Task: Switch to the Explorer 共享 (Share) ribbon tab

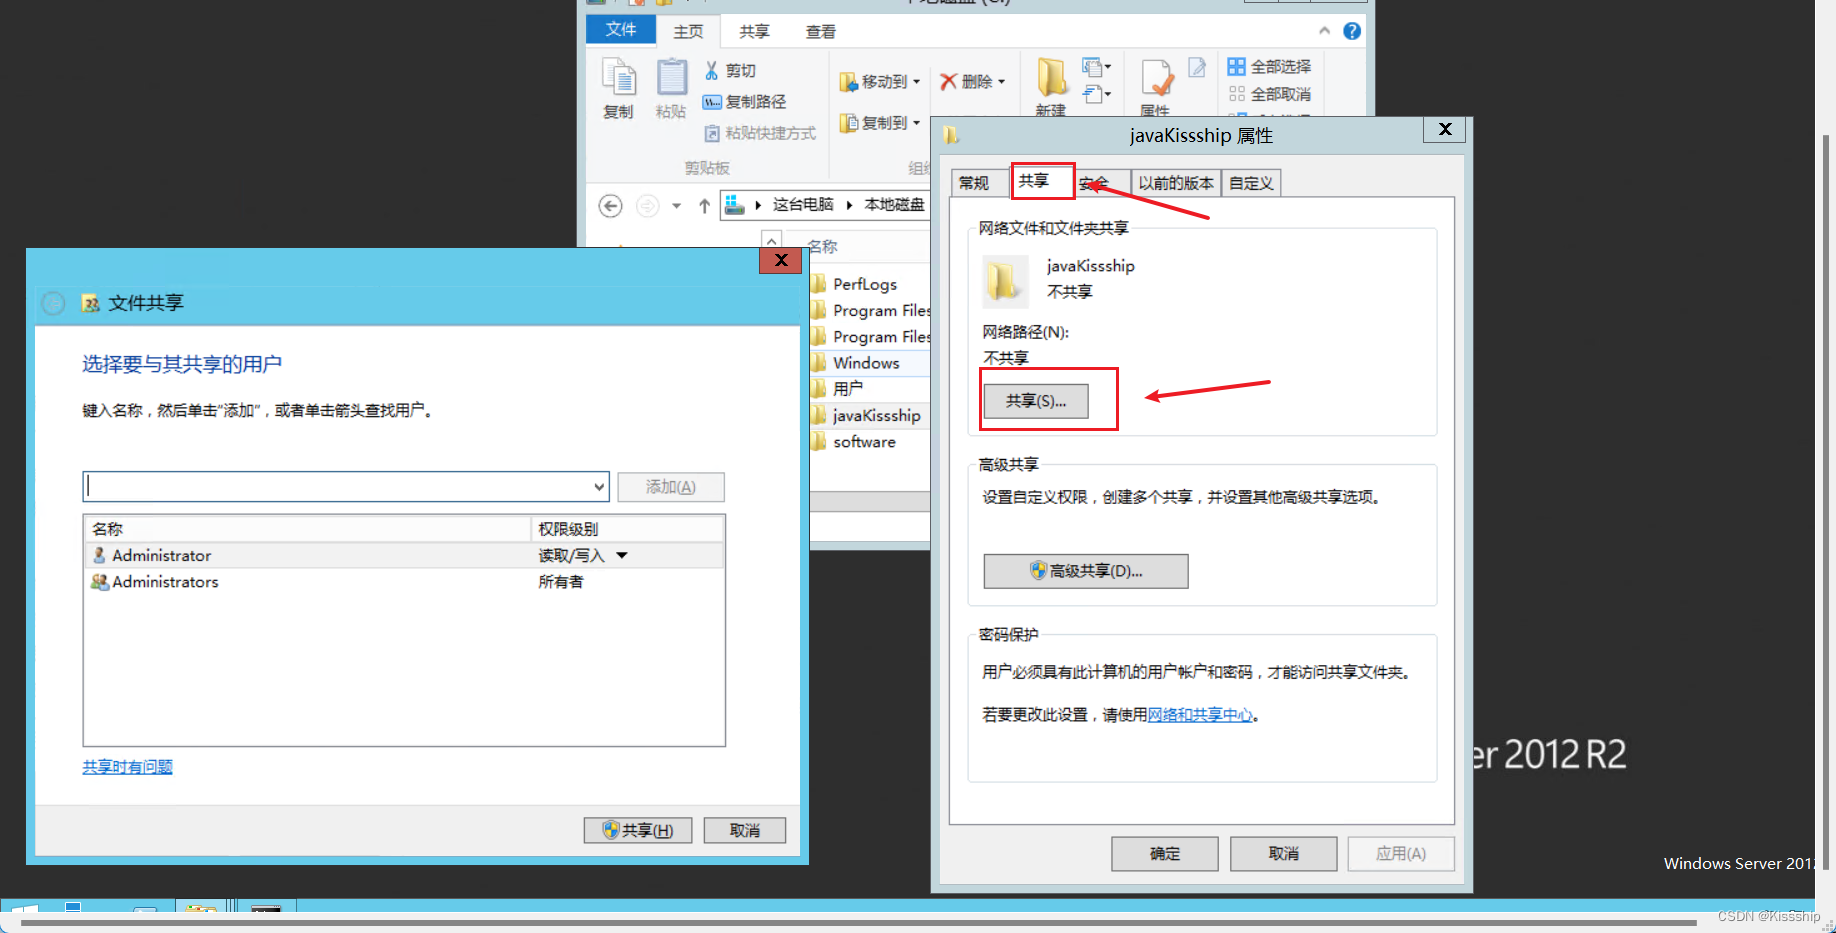Action: pyautogui.click(x=754, y=32)
